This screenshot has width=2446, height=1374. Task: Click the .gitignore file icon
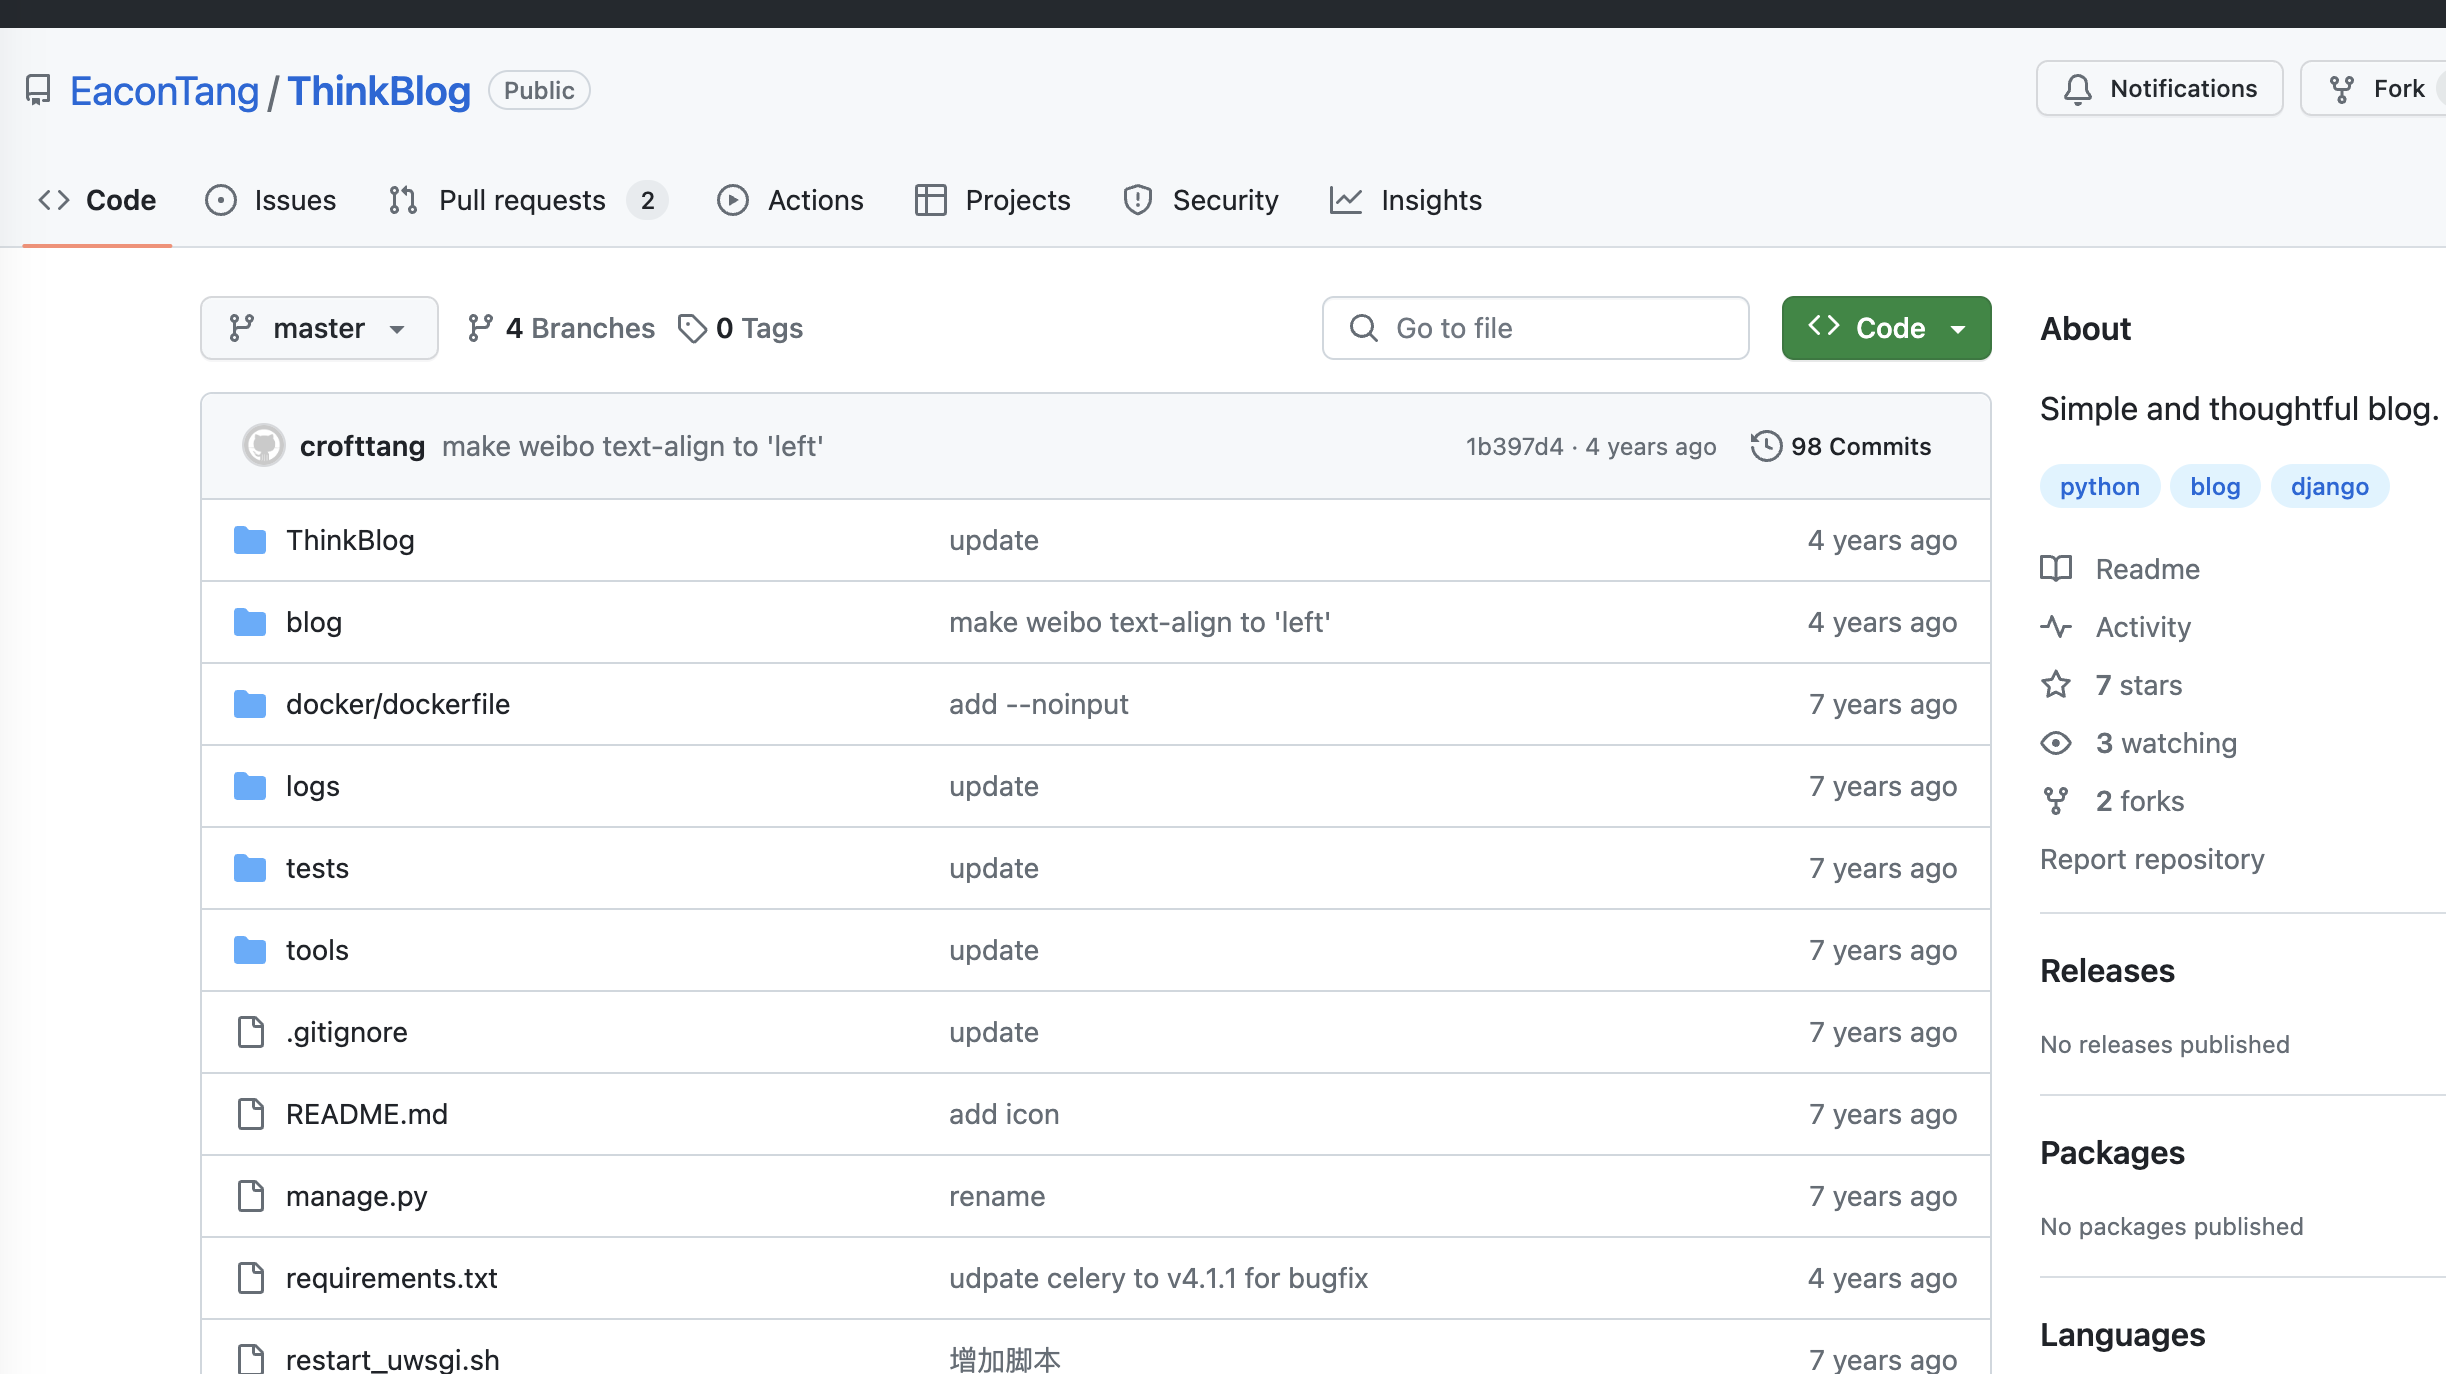[x=251, y=1032]
